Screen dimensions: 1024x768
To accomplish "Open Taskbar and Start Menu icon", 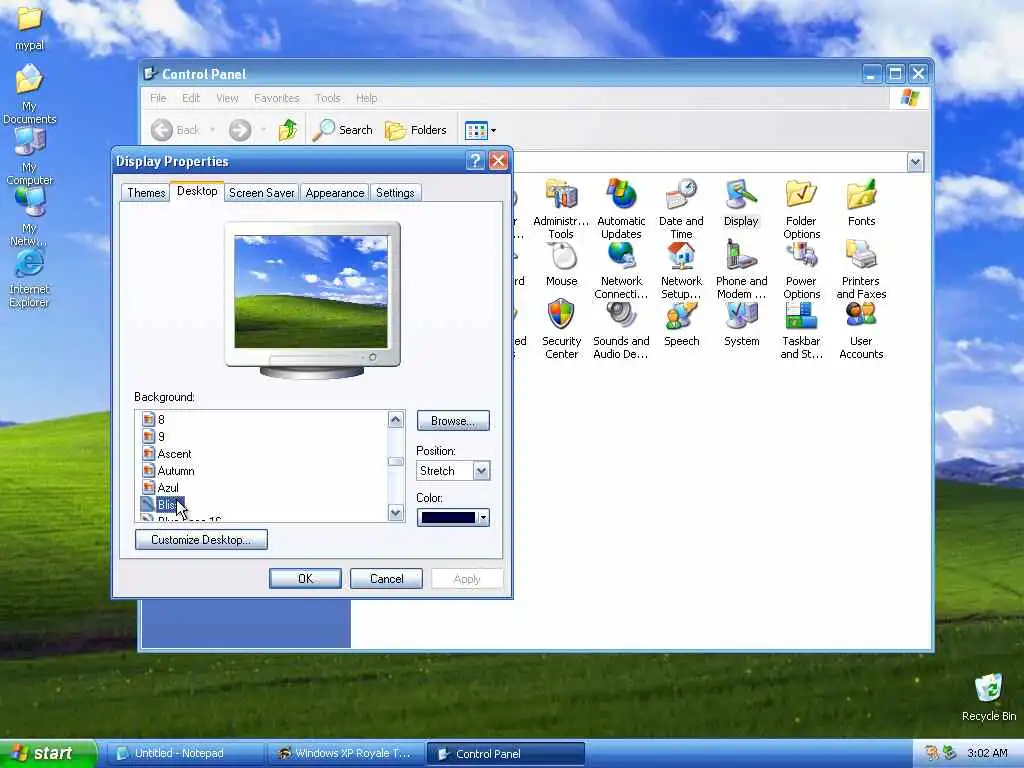I will [x=801, y=330].
